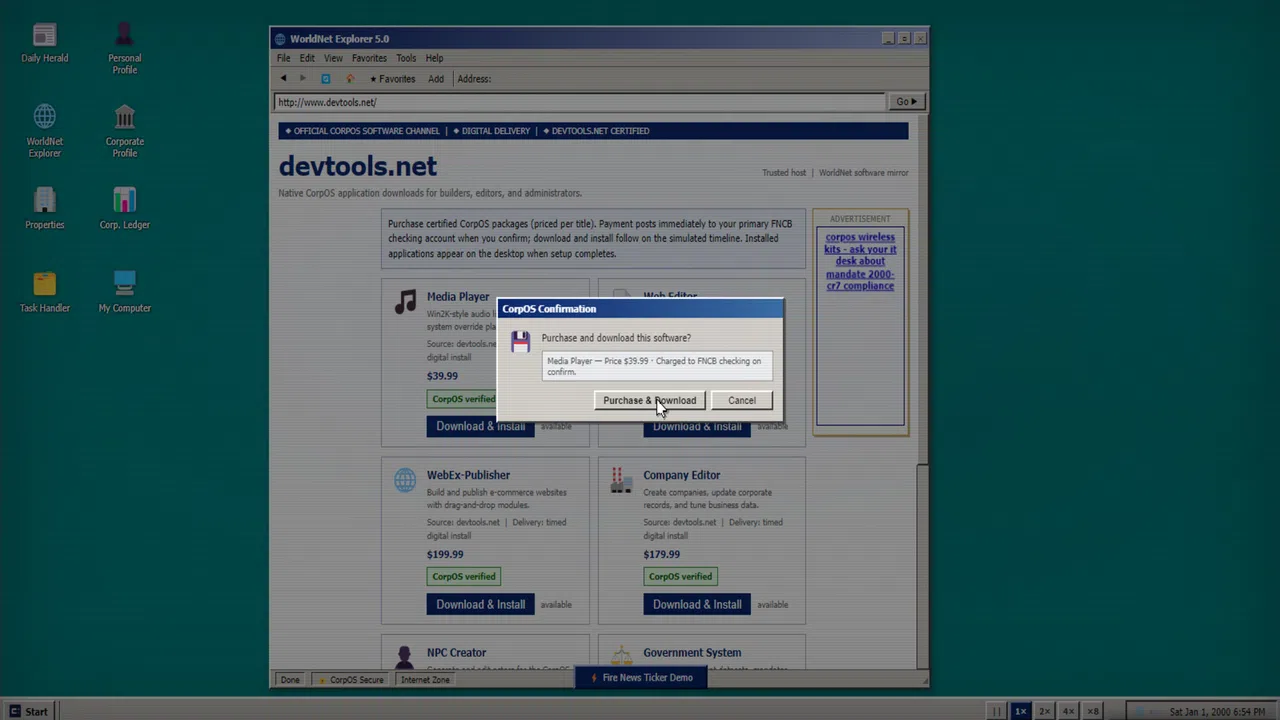Screen dimensions: 1280x720
Task: Click the Fire News Ticker Demo banner
Action: pos(640,677)
